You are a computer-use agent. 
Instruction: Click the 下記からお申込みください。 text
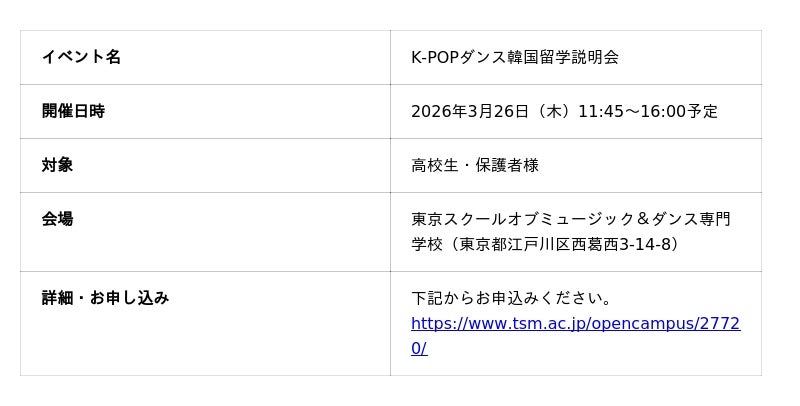512,298
